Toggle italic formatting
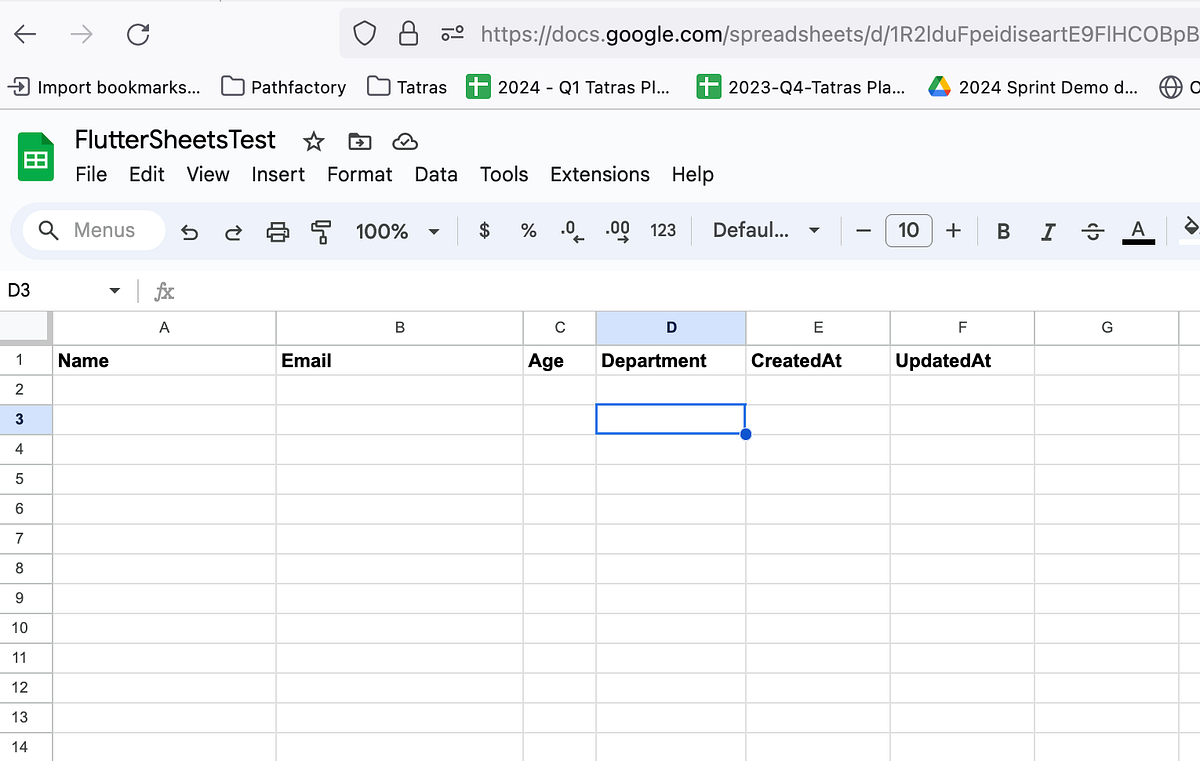1200x761 pixels. click(1048, 231)
